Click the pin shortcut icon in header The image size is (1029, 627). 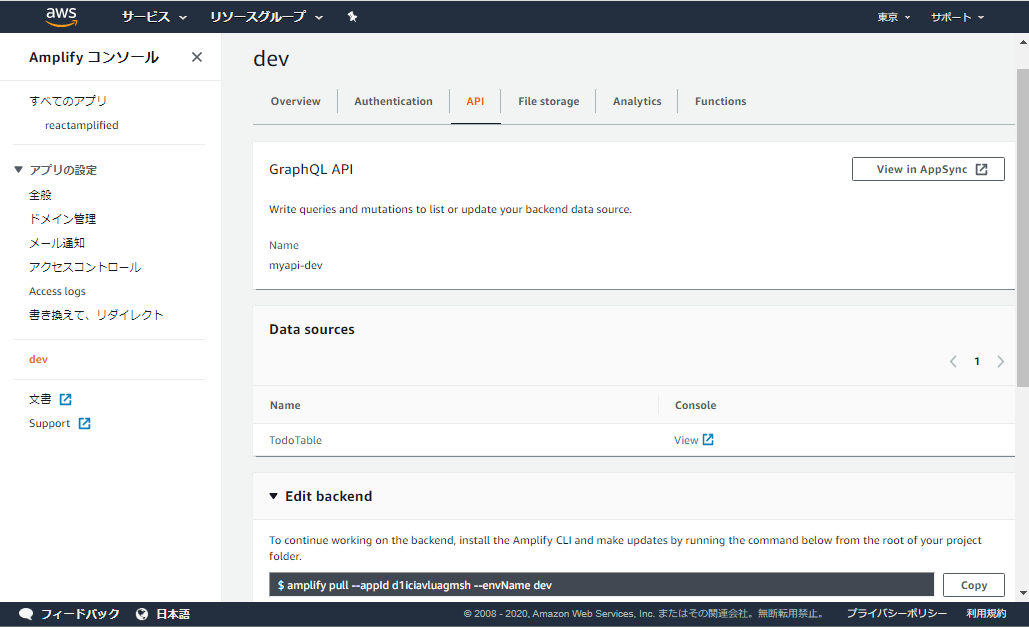coord(352,17)
